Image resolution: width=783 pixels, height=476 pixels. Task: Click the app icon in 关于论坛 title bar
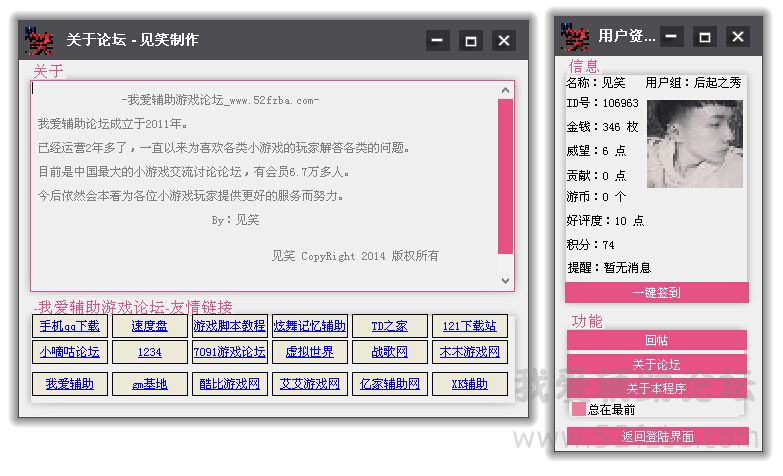(39, 40)
